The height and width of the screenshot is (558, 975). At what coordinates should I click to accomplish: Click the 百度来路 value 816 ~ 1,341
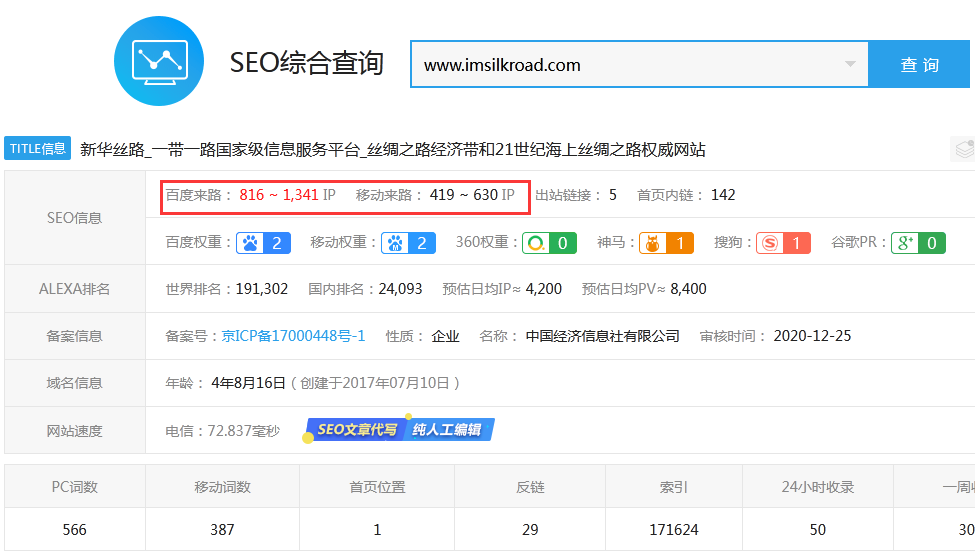(279, 195)
